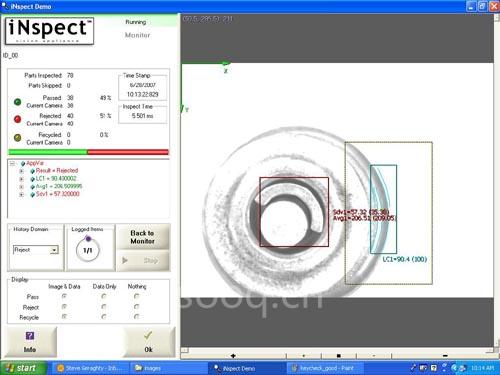Expand the LC1 tree node
The image size is (500, 375).
click(22, 179)
